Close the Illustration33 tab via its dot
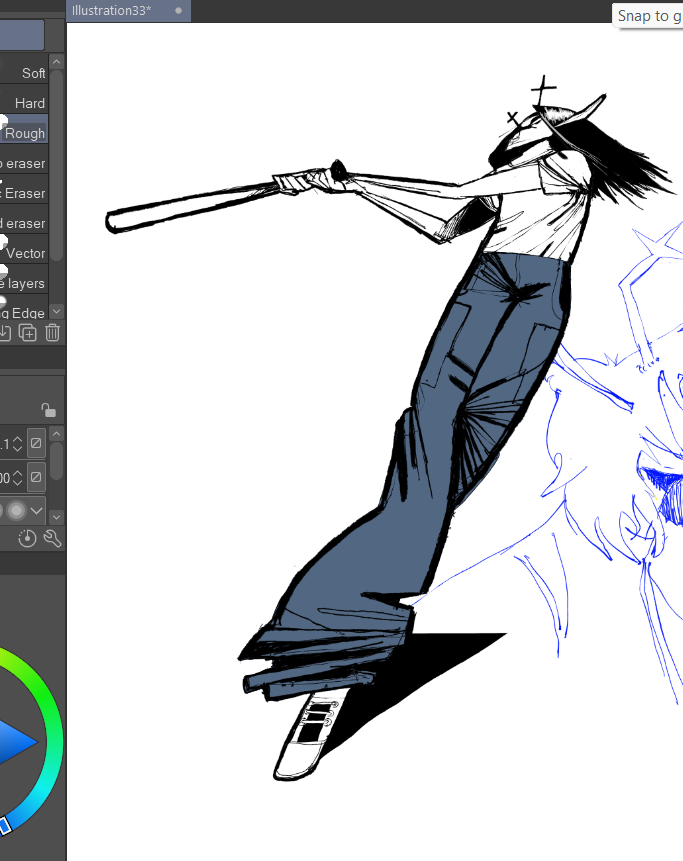 pyautogui.click(x=178, y=10)
